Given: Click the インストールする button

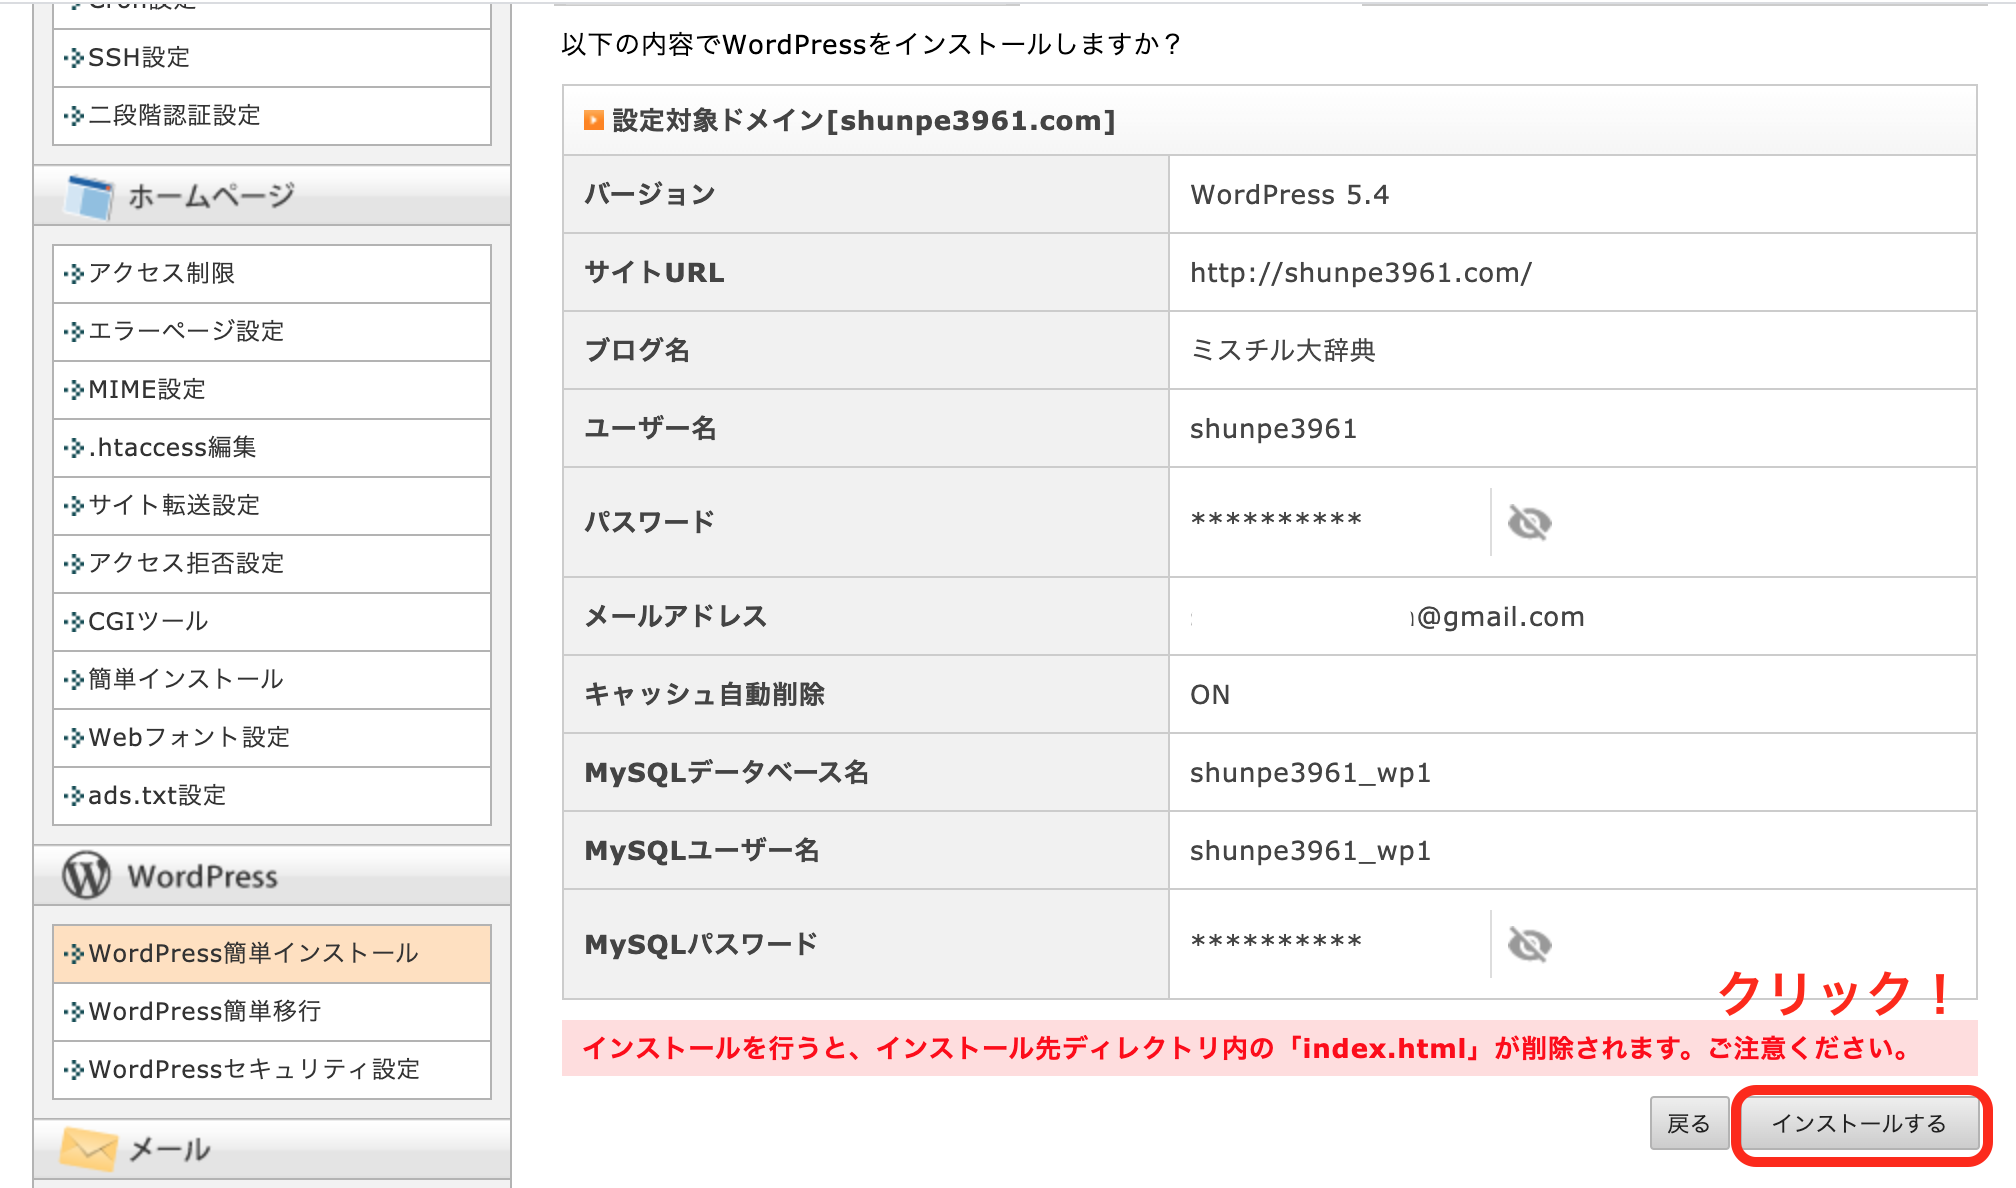Looking at the screenshot, I should (1860, 1124).
